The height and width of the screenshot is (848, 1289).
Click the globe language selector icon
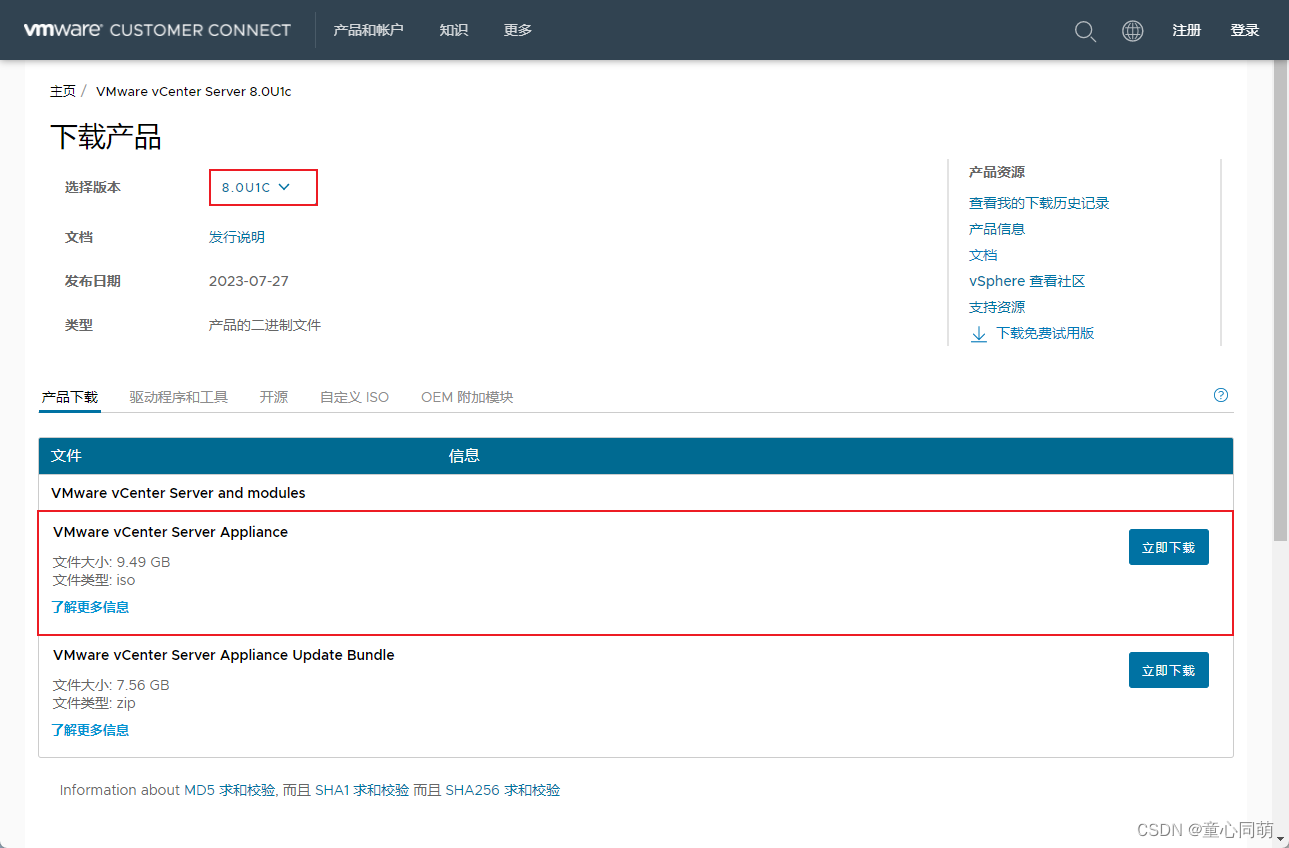click(x=1132, y=31)
